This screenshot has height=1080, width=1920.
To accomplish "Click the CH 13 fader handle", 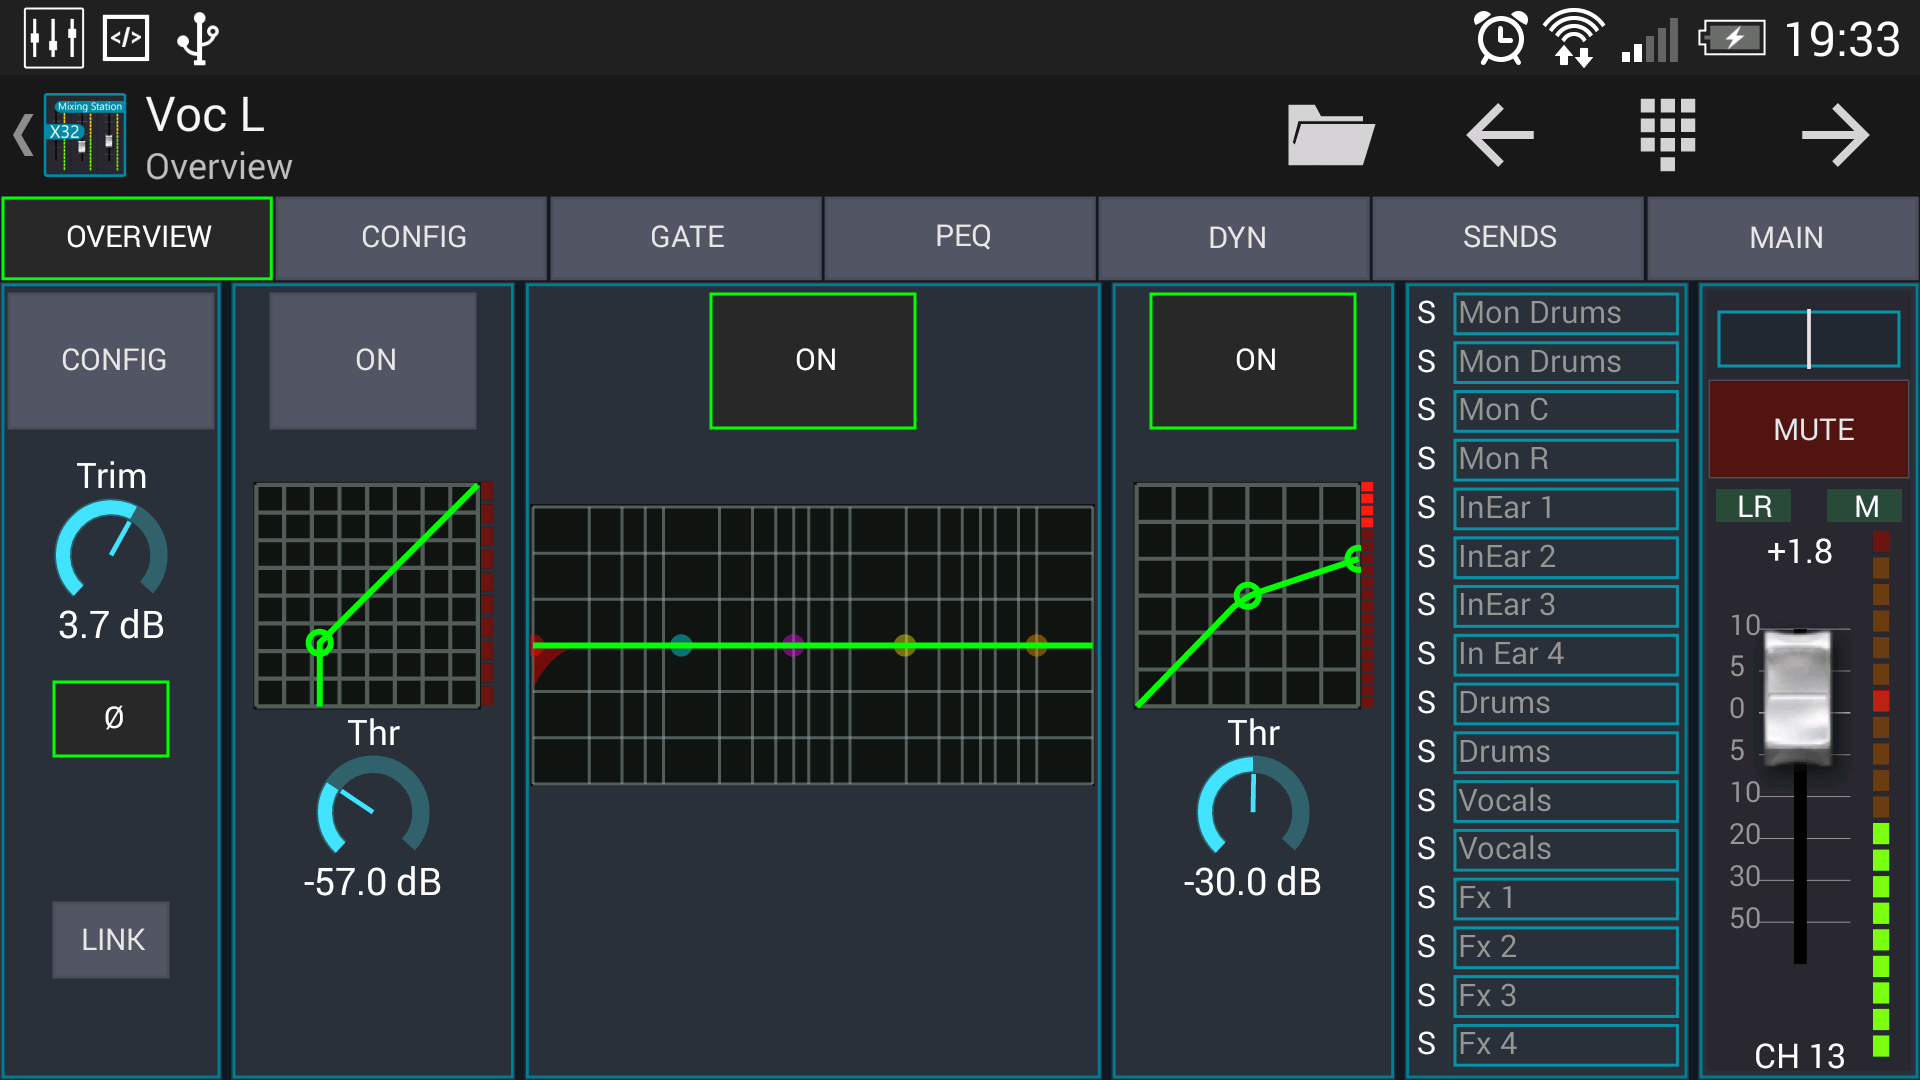I will (x=1798, y=692).
